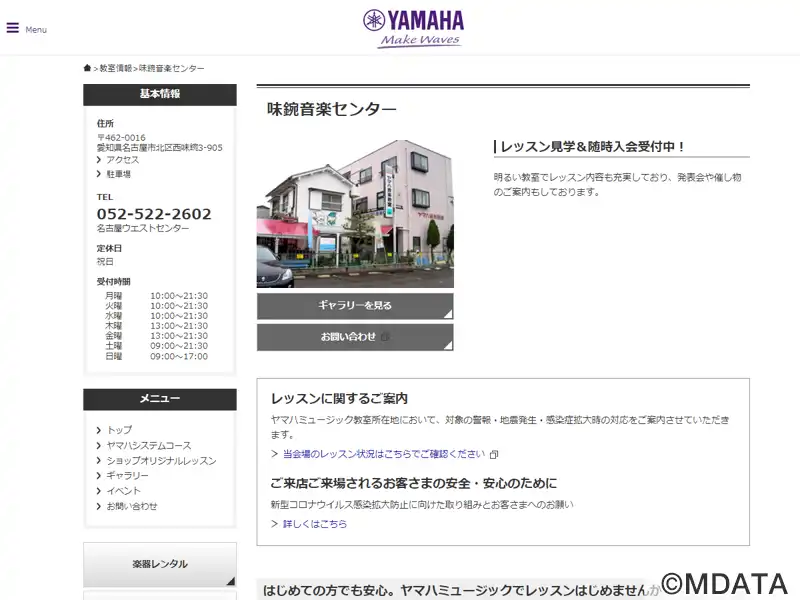The width and height of the screenshot is (800, 600).
Task: Open the 駐車場 link
Action: [x=118, y=174]
